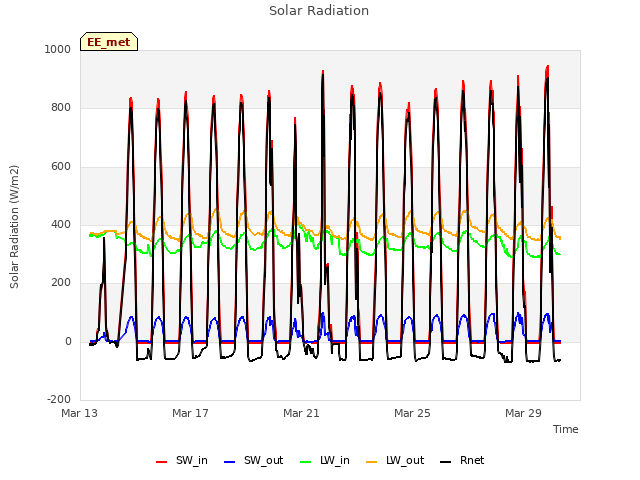
Task: Click the Mar 29 tick label
Action: [x=523, y=413]
